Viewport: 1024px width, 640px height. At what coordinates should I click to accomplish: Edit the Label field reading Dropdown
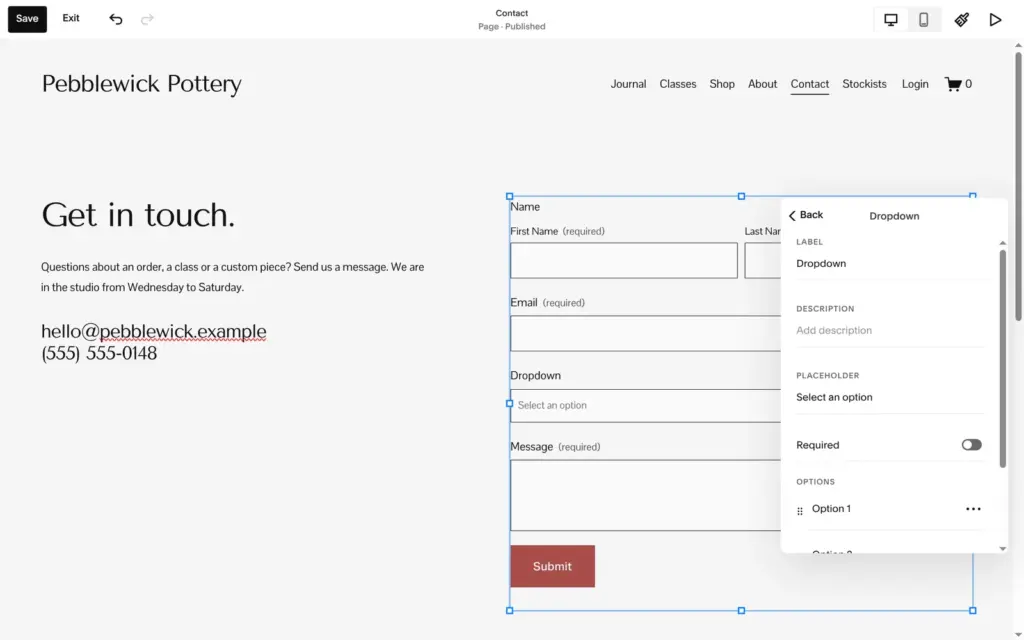[x=889, y=264]
